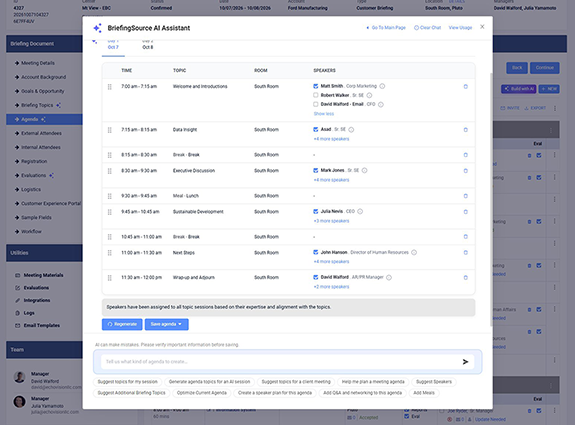Open the info icon beside Matt Smith
The height and width of the screenshot is (425, 575).
point(382,86)
